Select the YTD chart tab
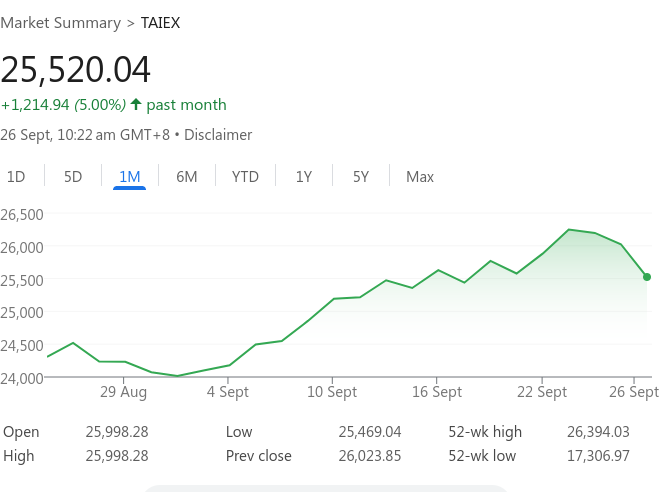 [x=245, y=177]
